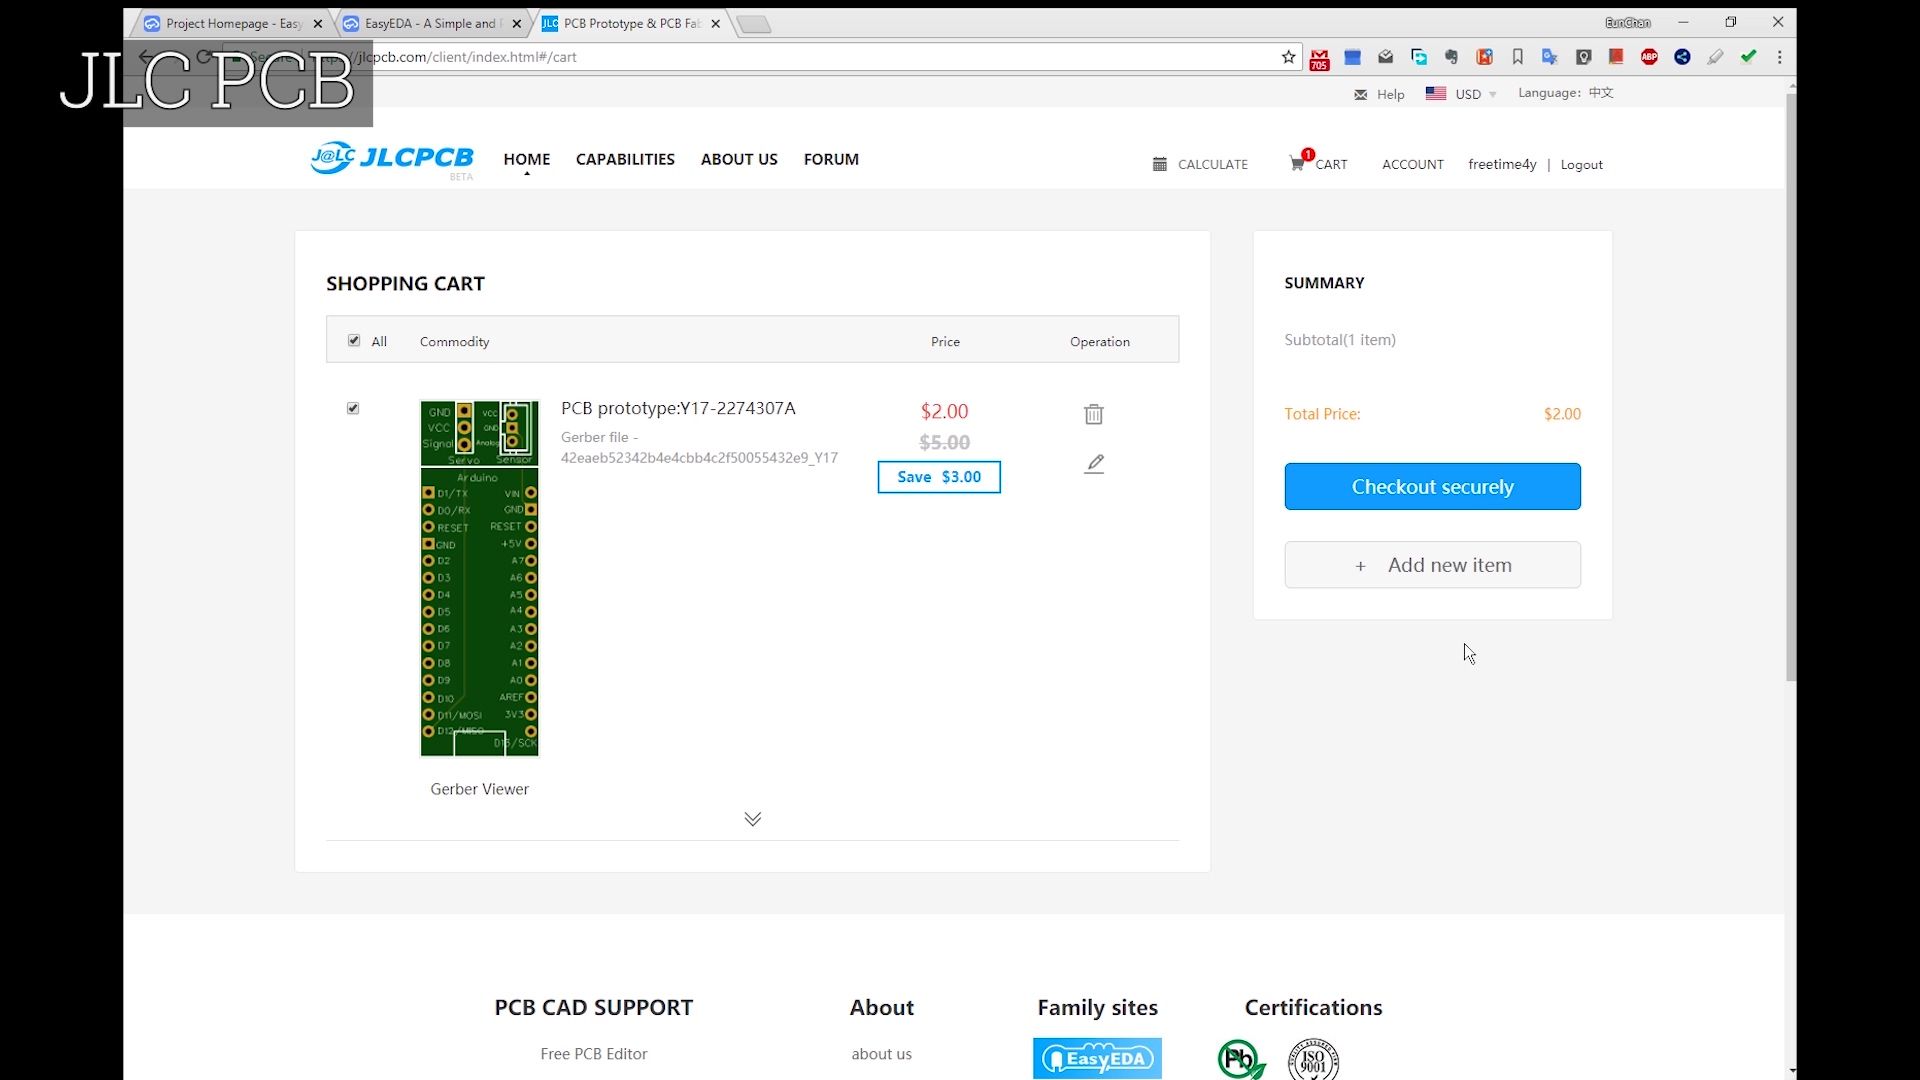This screenshot has width=1920, height=1080.
Task: Open the Gerber Viewer link
Action: coord(479,789)
